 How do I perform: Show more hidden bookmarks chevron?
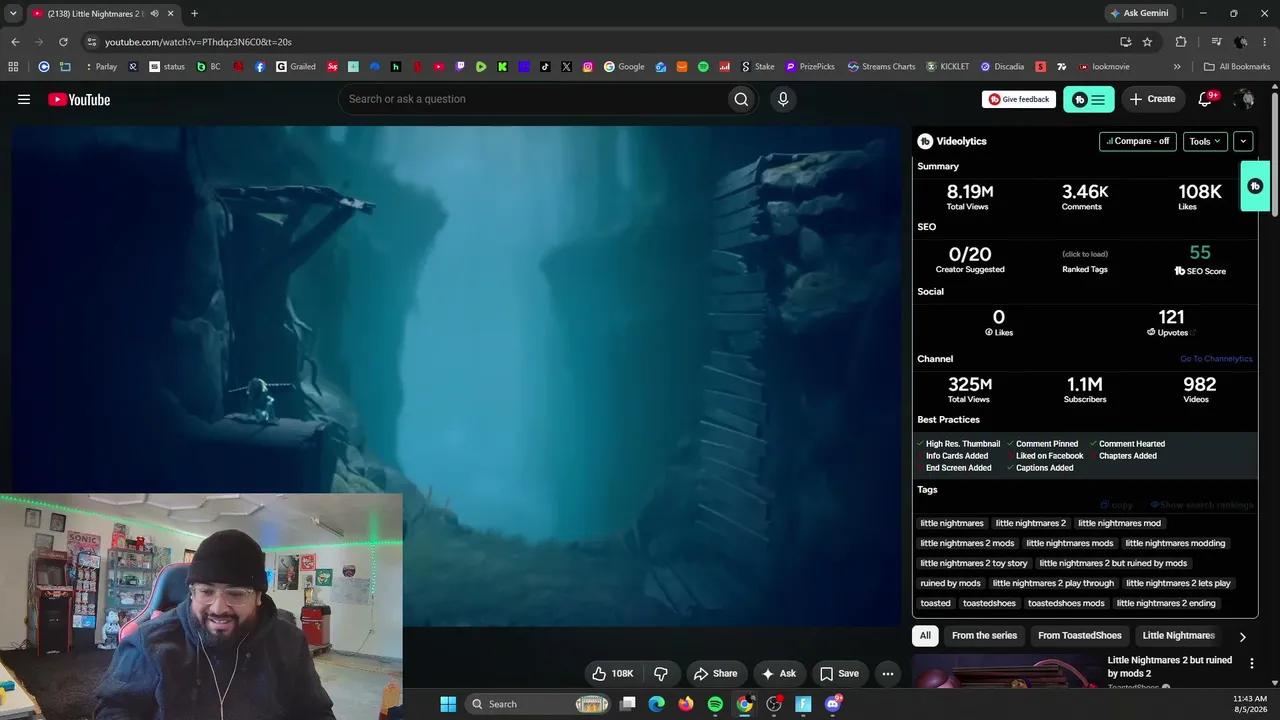click(1177, 67)
